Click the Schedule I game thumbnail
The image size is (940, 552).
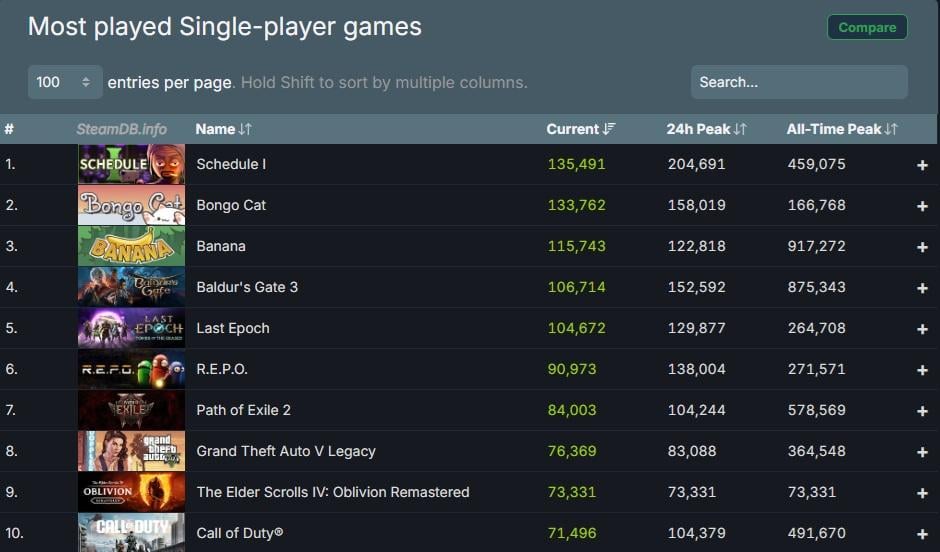[131, 164]
